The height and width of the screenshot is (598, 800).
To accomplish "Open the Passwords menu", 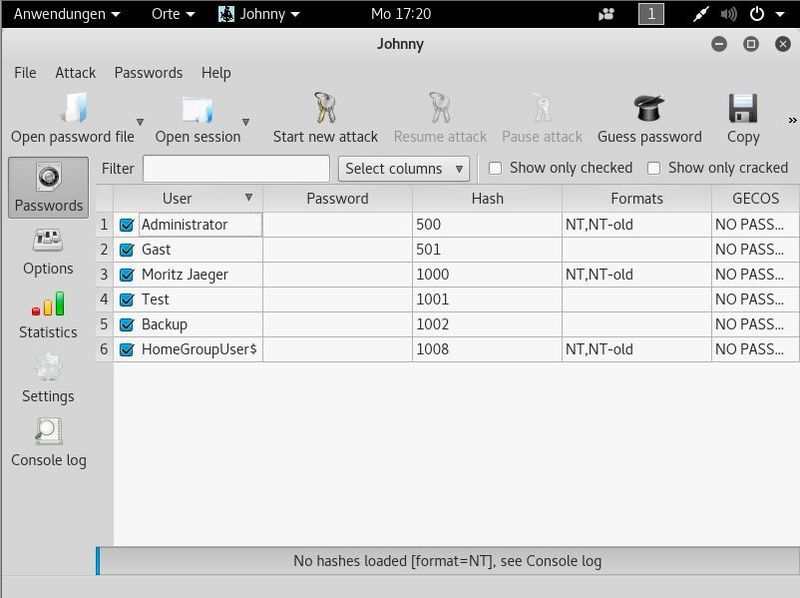I will coord(148,73).
